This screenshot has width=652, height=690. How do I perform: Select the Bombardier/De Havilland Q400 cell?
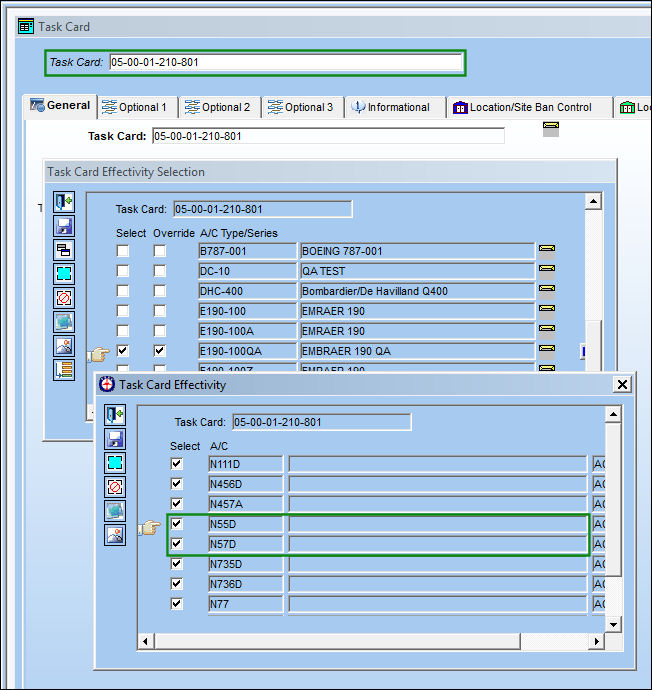[x=417, y=291]
